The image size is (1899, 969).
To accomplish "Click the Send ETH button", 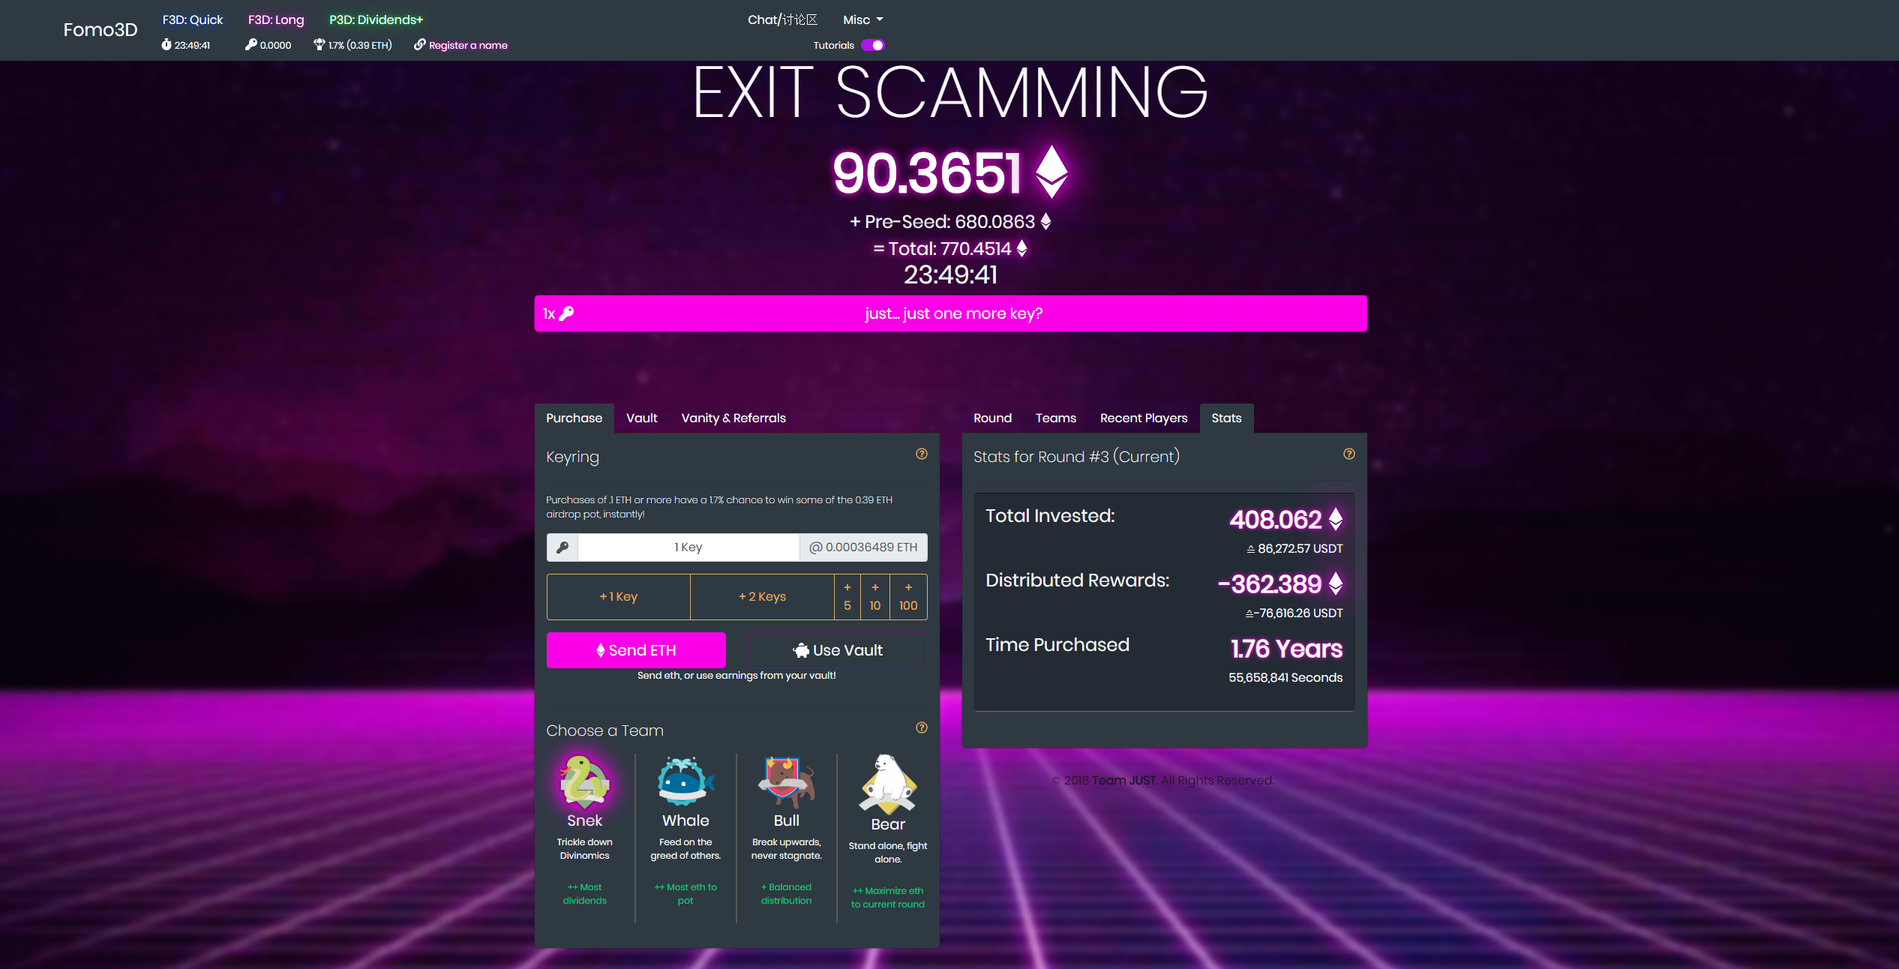I will pos(636,650).
